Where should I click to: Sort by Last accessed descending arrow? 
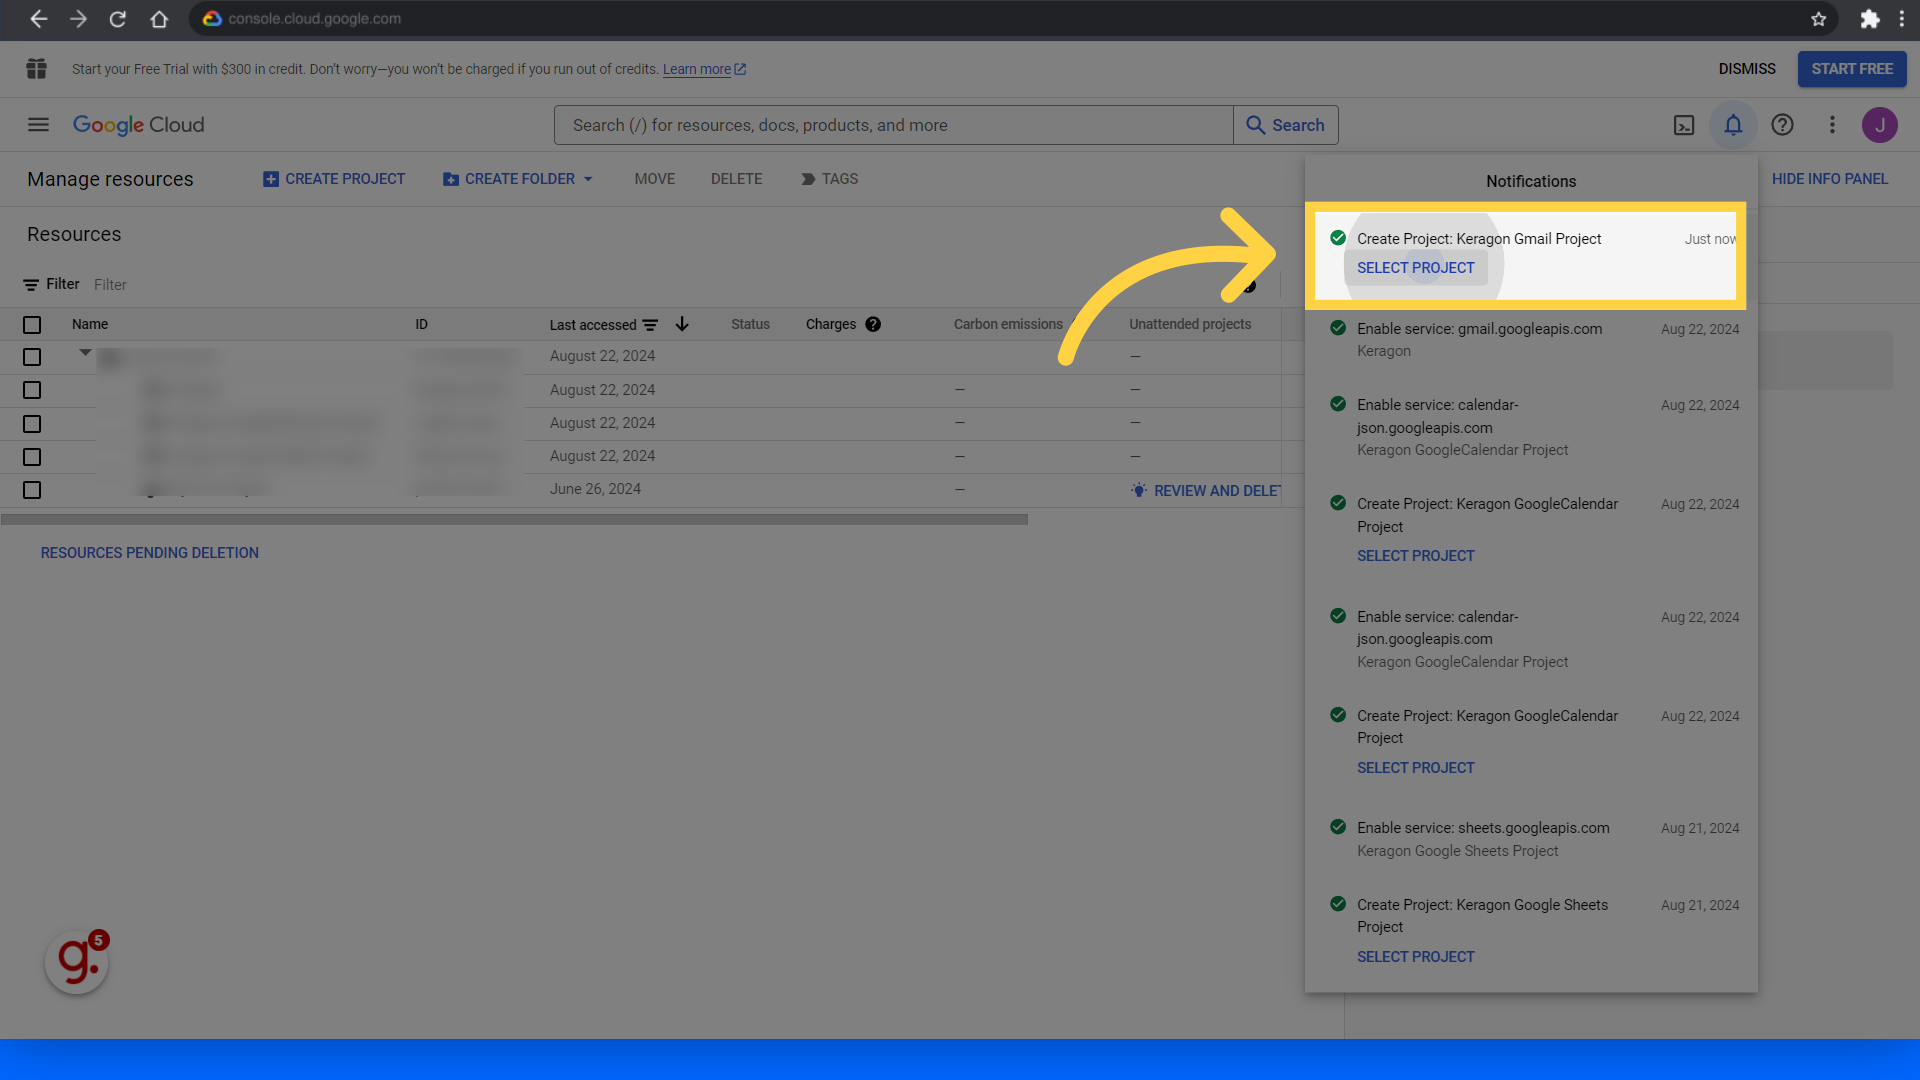coord(682,324)
